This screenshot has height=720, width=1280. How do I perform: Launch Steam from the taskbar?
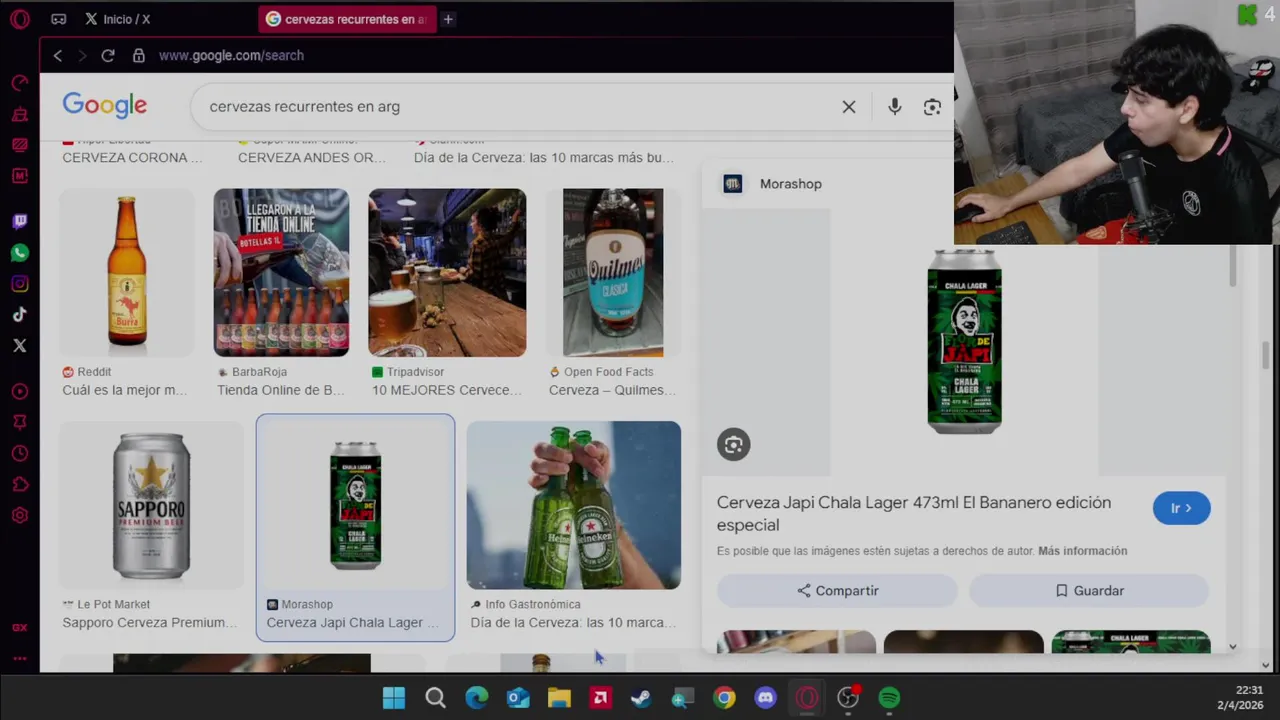641,698
